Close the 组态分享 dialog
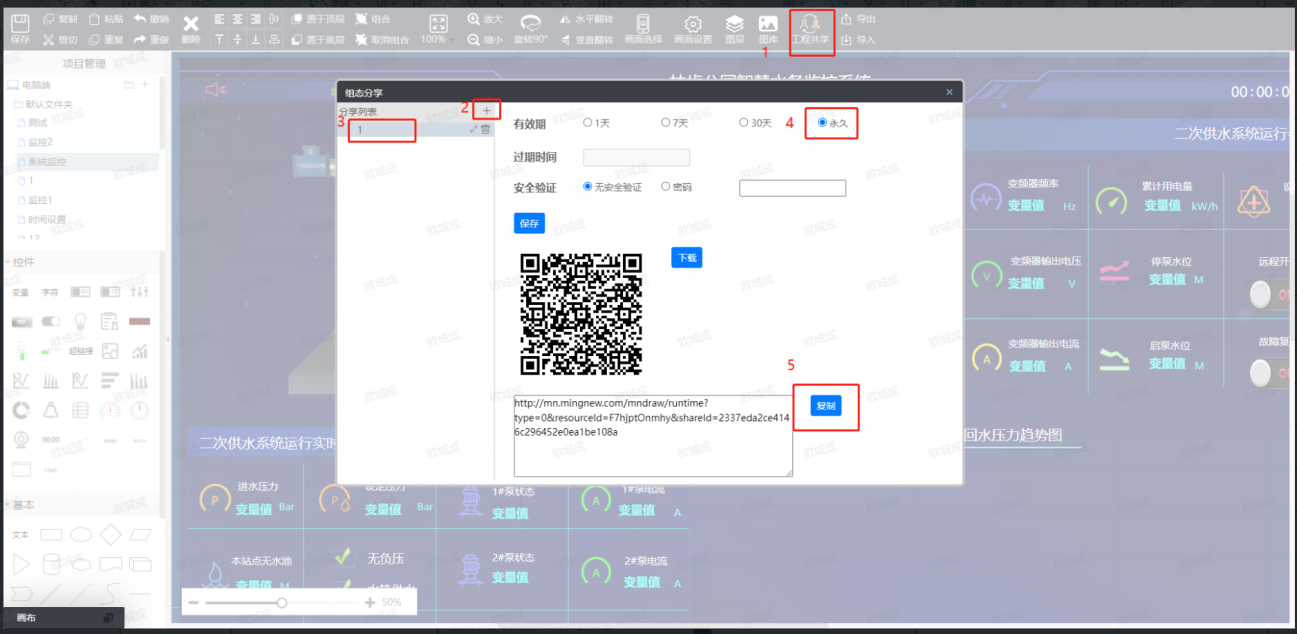The image size is (1297, 634). point(949,92)
